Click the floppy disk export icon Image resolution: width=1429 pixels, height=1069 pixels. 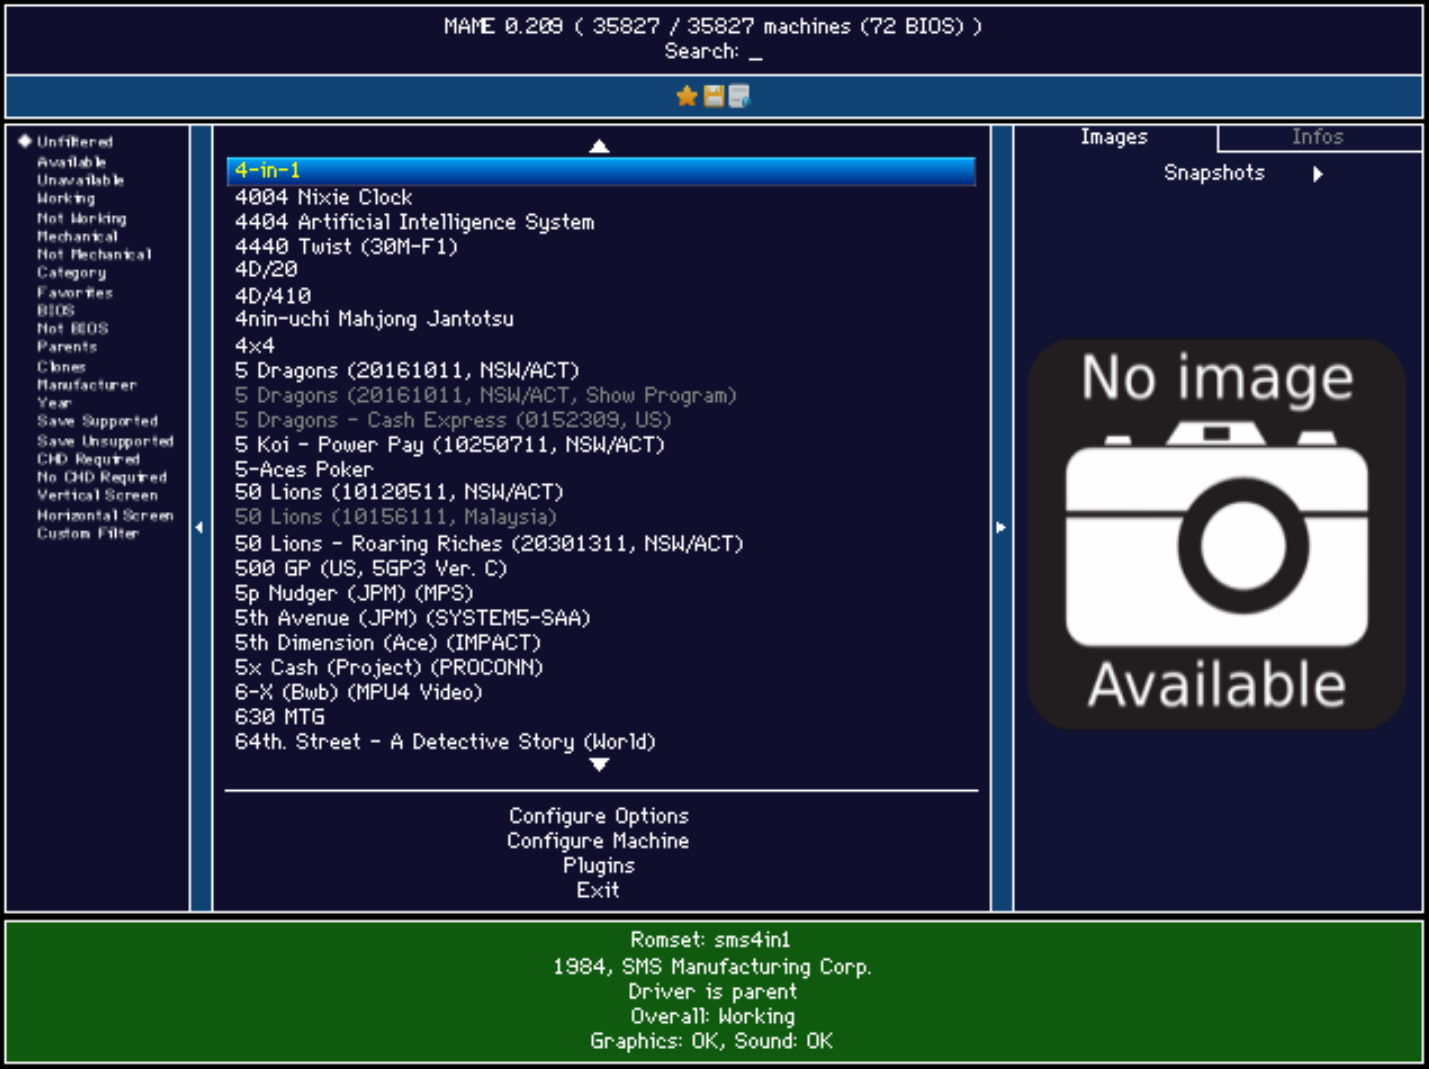click(714, 96)
